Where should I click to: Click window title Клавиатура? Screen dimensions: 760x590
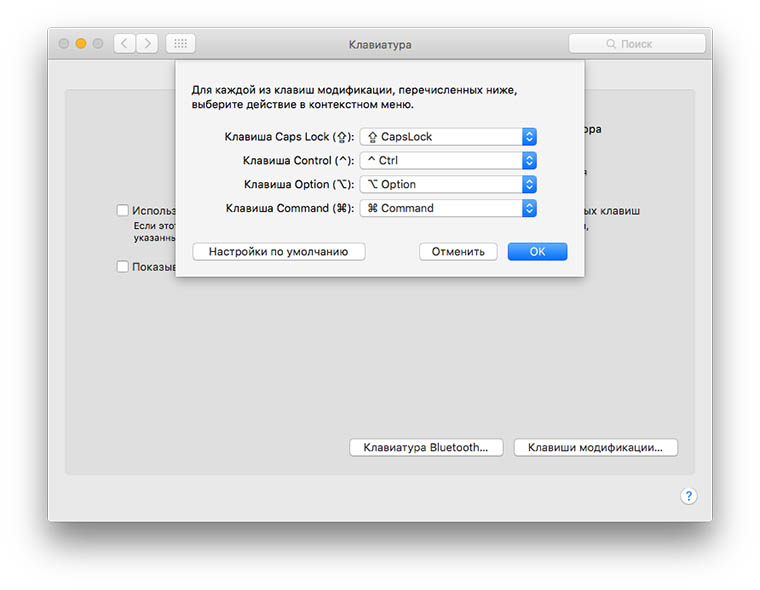(380, 45)
